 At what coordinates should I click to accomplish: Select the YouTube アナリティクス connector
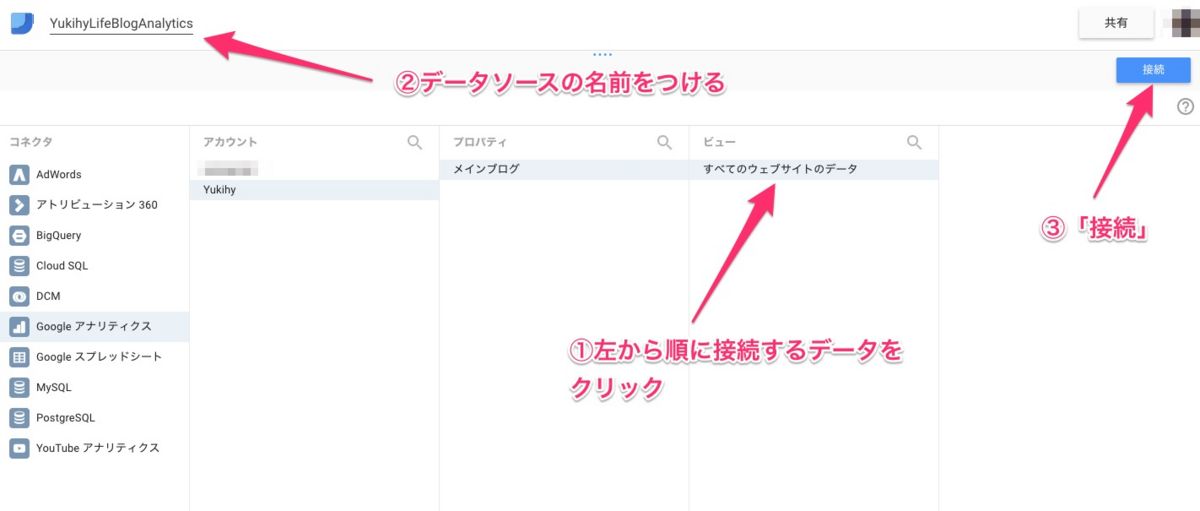coord(94,448)
